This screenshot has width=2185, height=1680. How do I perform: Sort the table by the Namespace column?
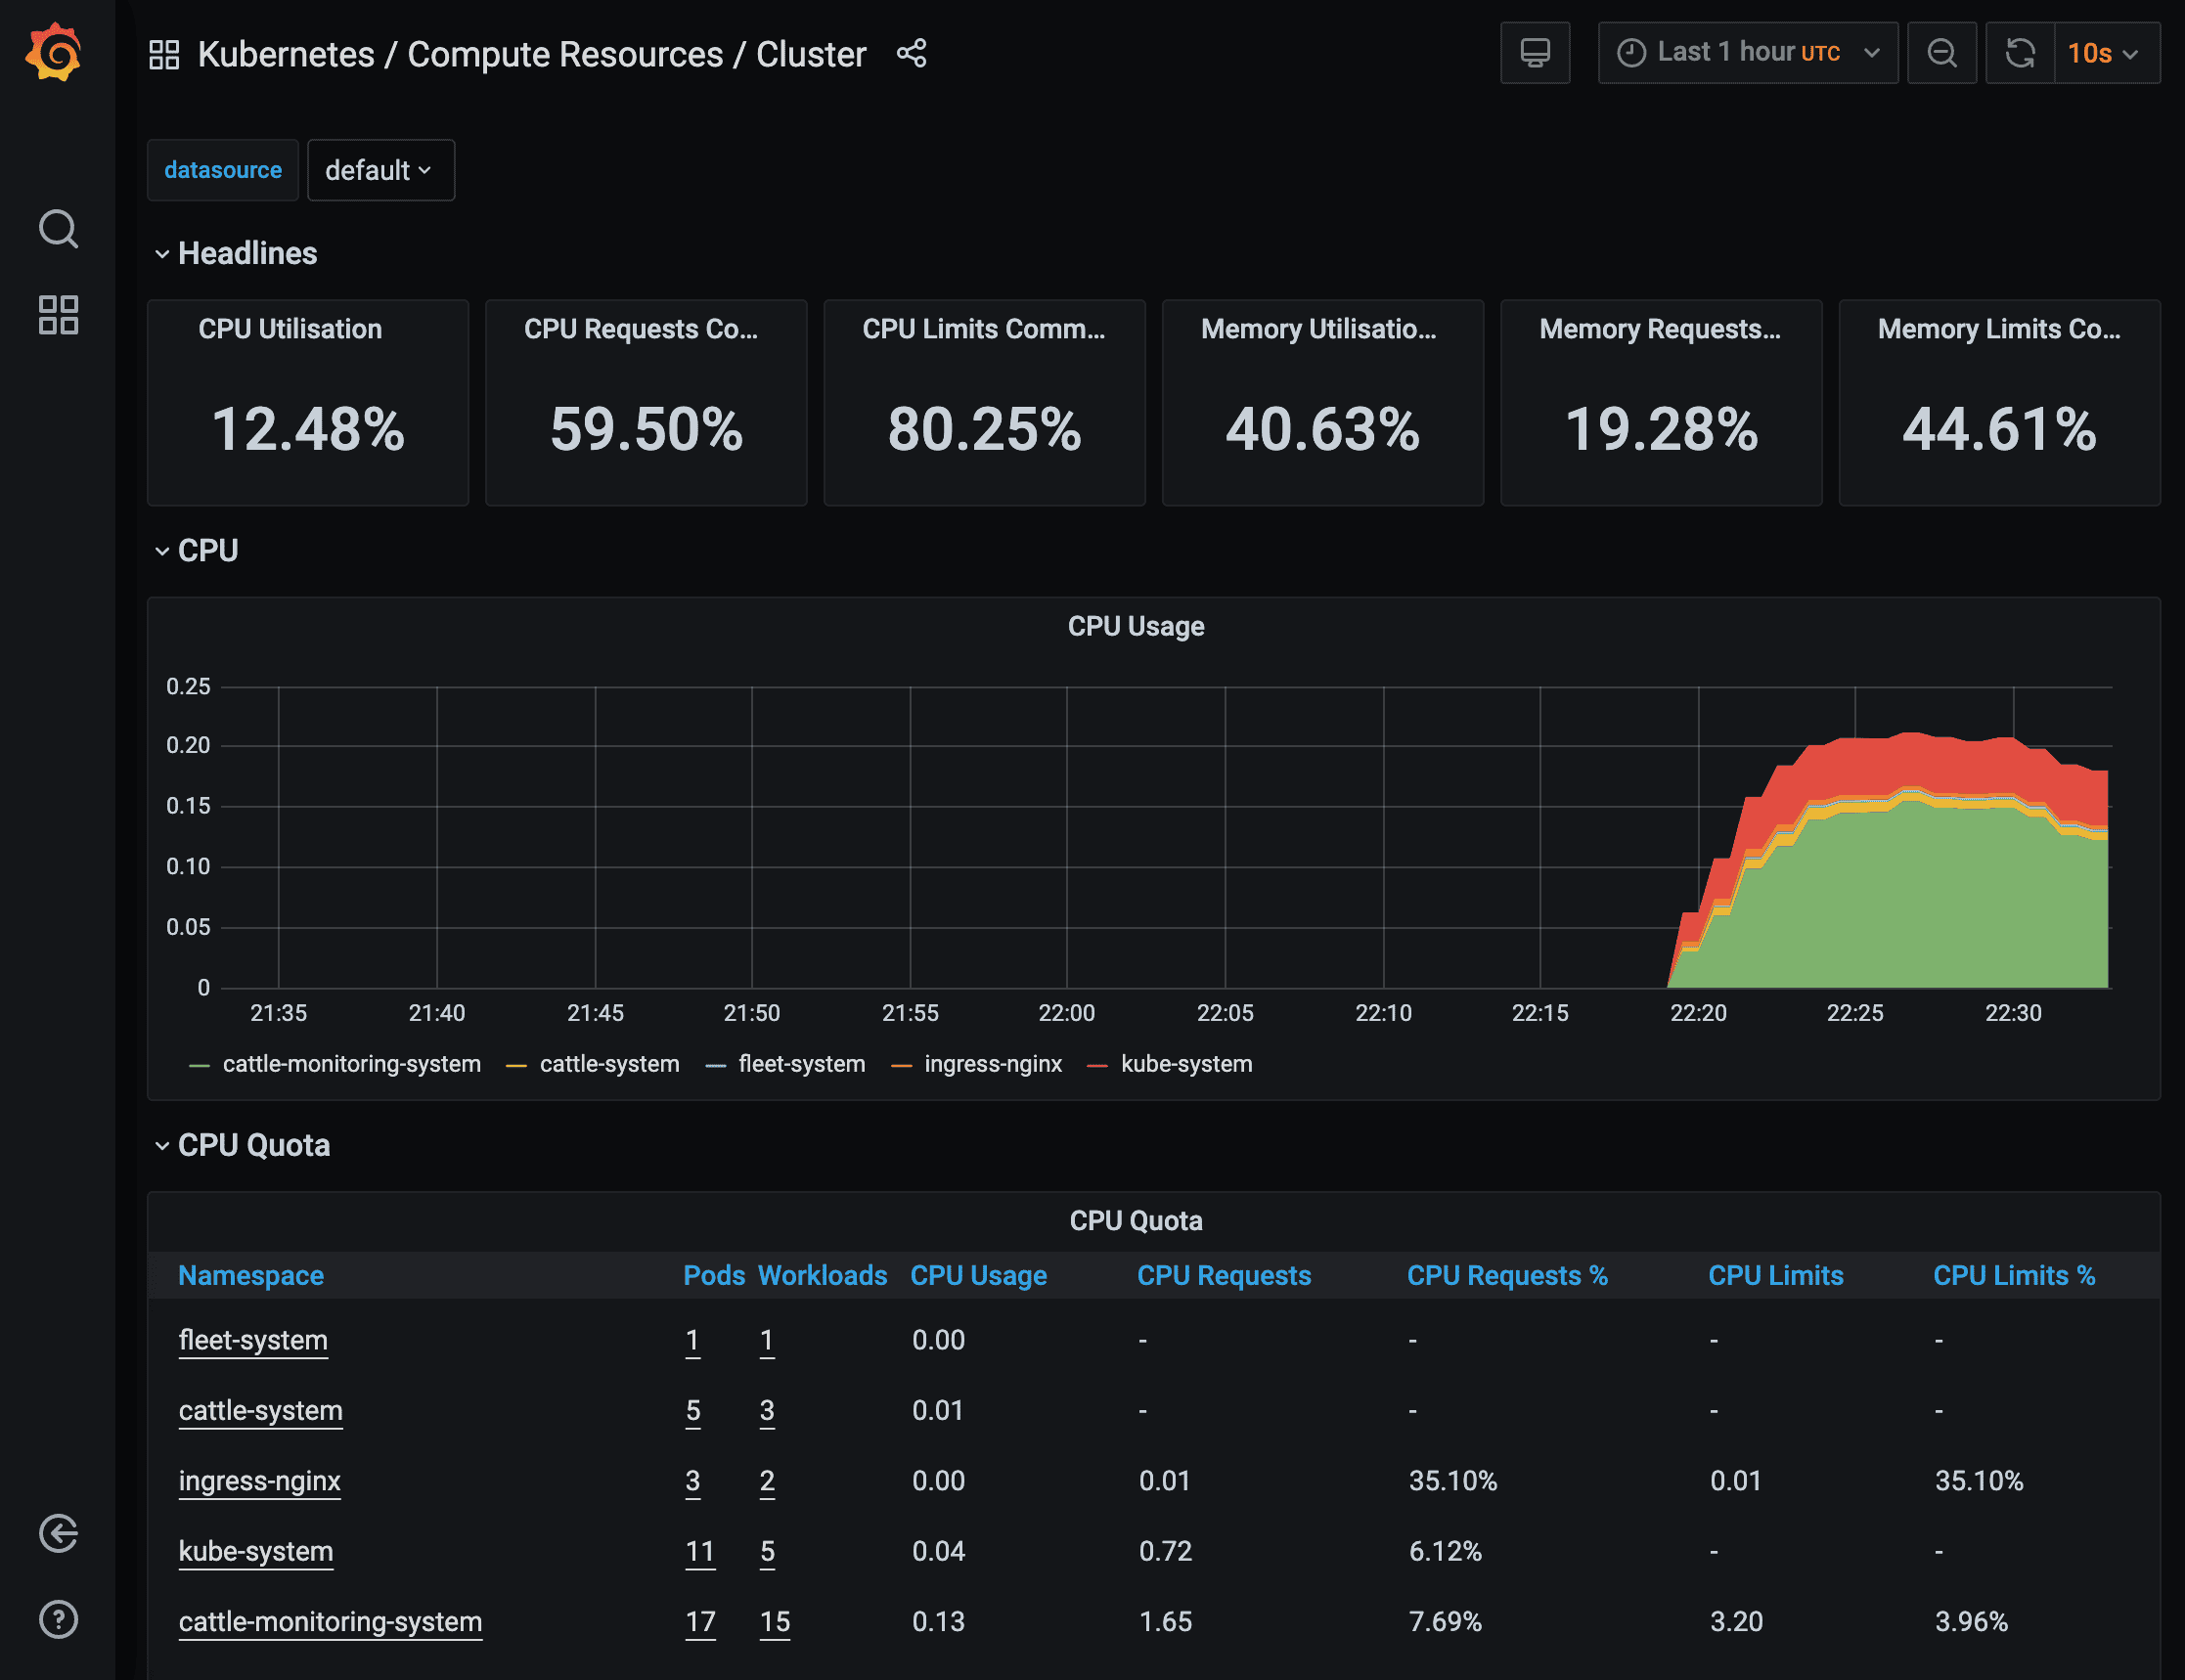point(251,1275)
